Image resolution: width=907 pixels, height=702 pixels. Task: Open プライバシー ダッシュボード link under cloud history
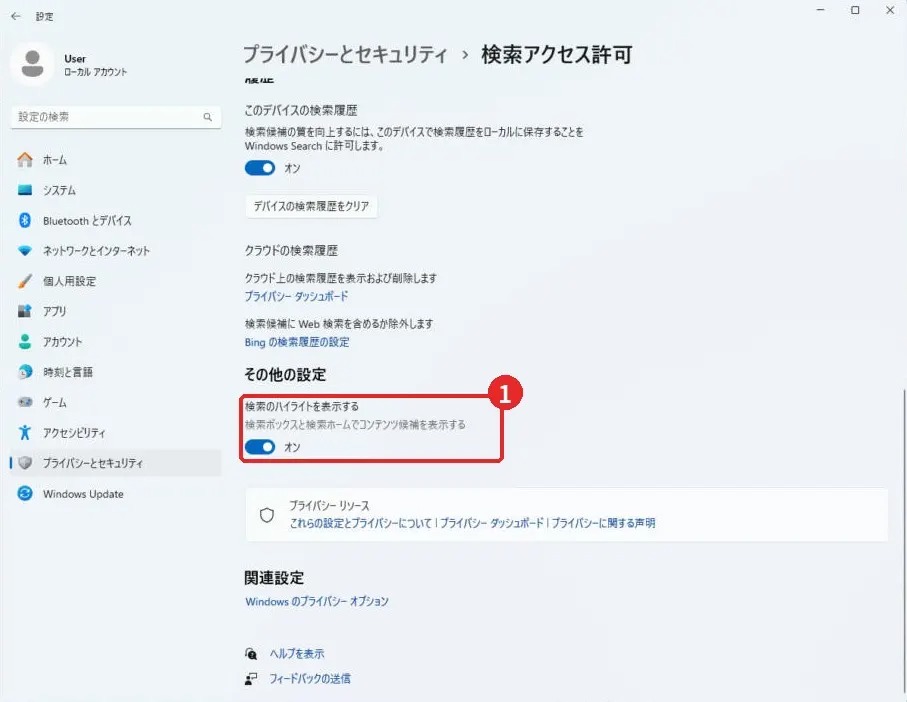point(296,296)
